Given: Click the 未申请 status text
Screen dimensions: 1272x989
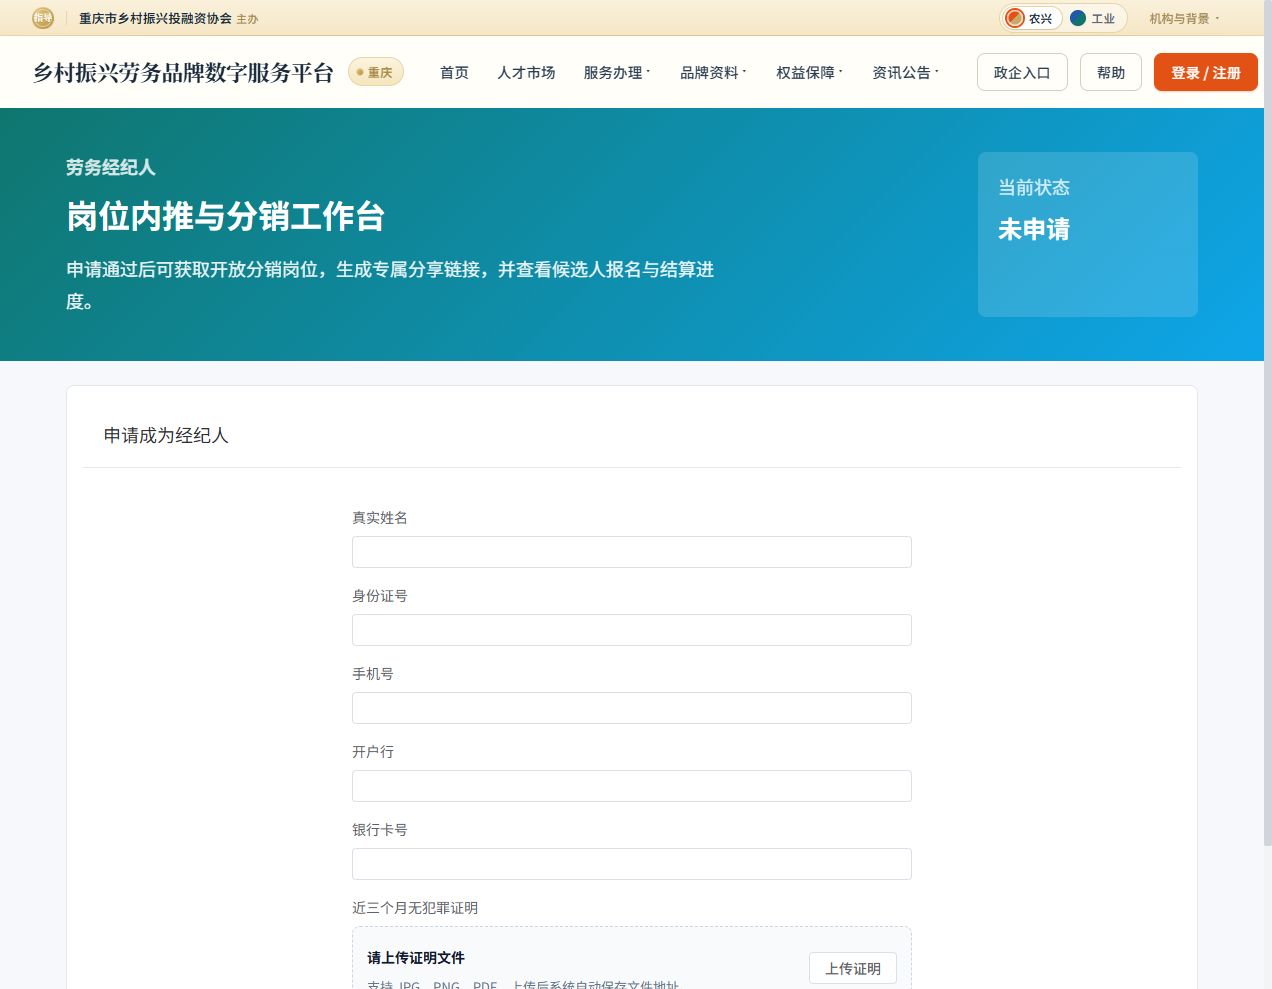Looking at the screenshot, I should pyautogui.click(x=1034, y=229).
